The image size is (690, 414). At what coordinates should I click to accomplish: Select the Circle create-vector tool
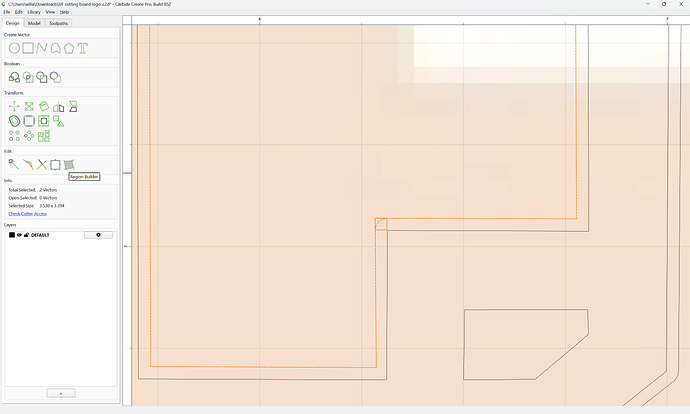click(x=15, y=48)
